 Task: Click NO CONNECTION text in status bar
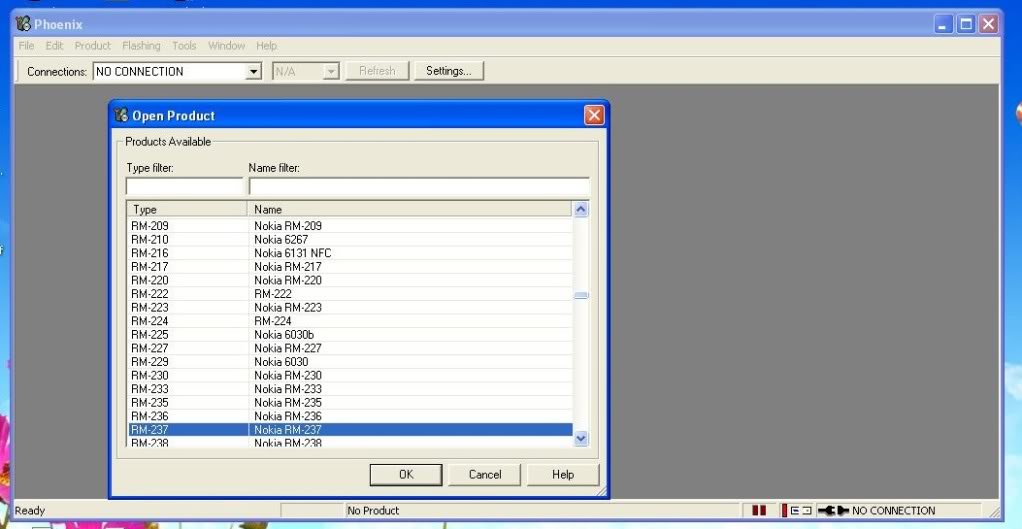[893, 511]
